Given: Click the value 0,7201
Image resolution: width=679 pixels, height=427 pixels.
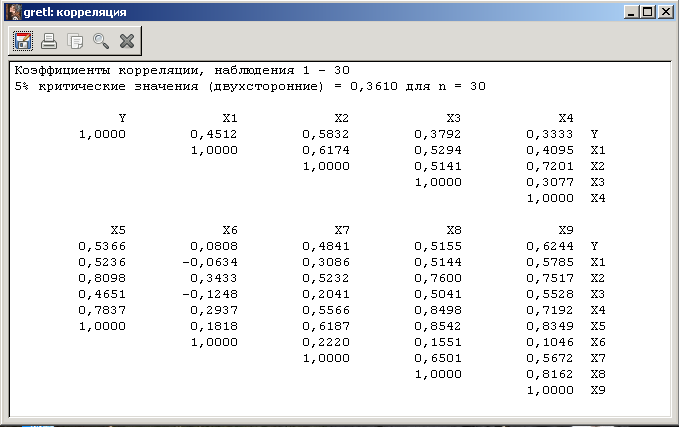Looking at the screenshot, I should tap(550, 166).
